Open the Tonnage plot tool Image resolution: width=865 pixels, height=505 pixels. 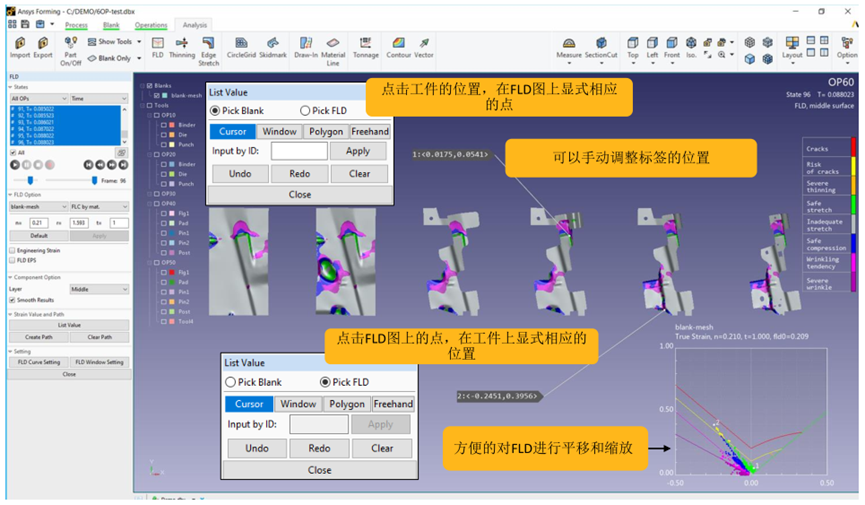tap(365, 47)
